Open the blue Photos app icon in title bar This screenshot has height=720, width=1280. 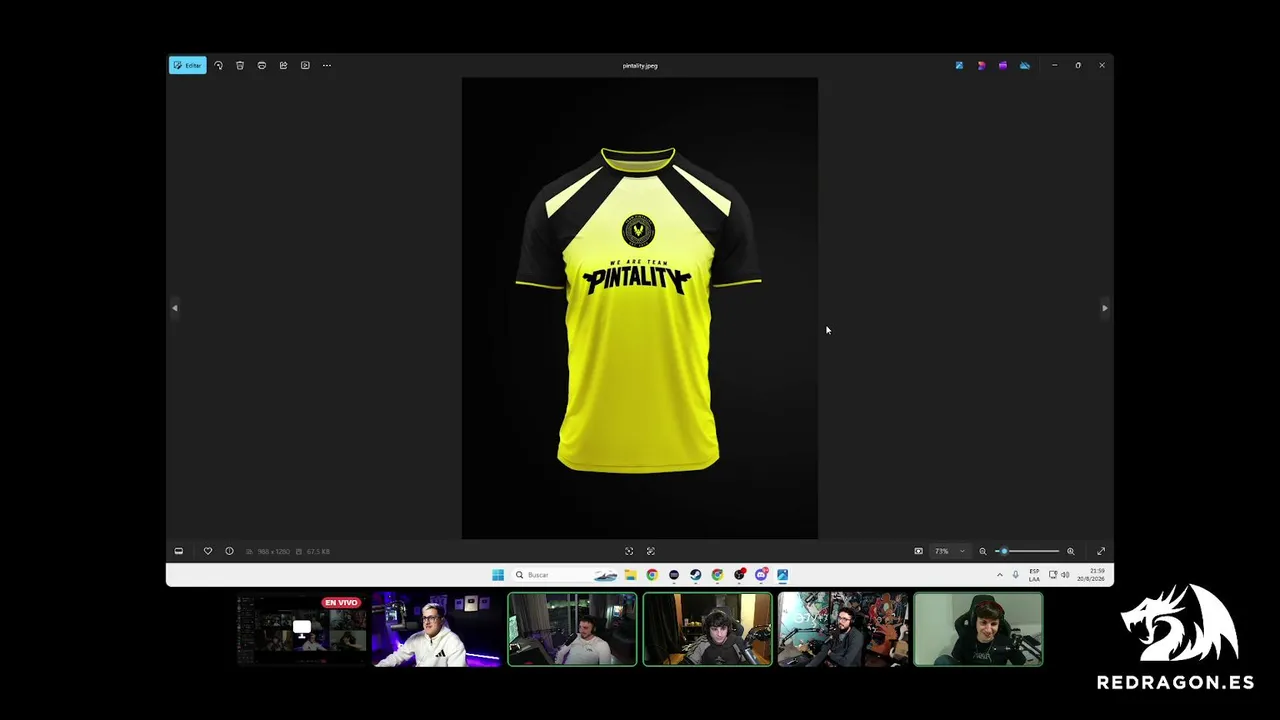coord(959,66)
